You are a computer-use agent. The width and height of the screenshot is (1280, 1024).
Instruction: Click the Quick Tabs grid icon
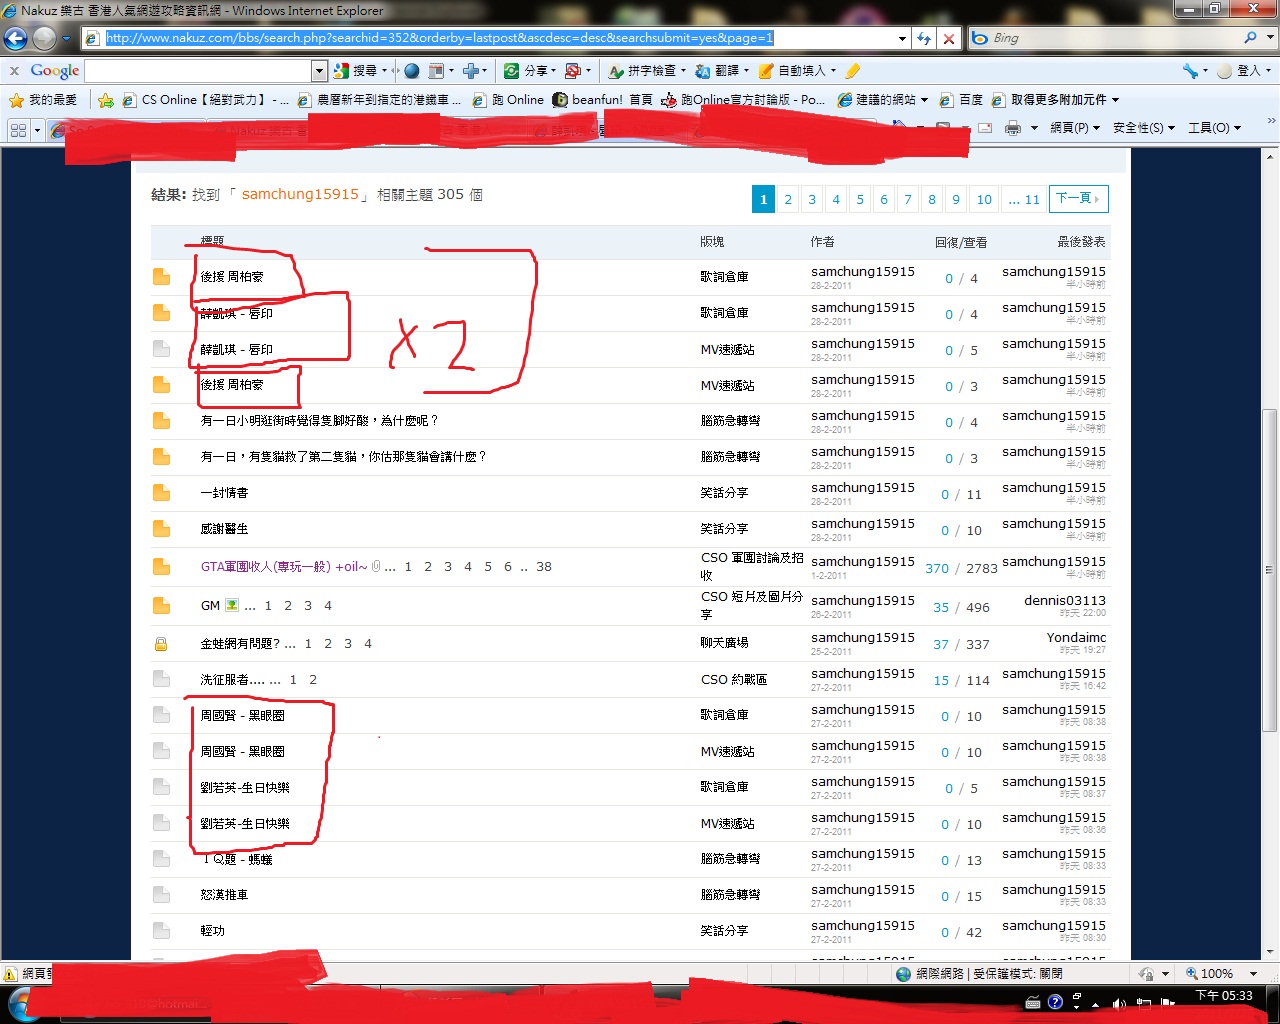point(18,130)
